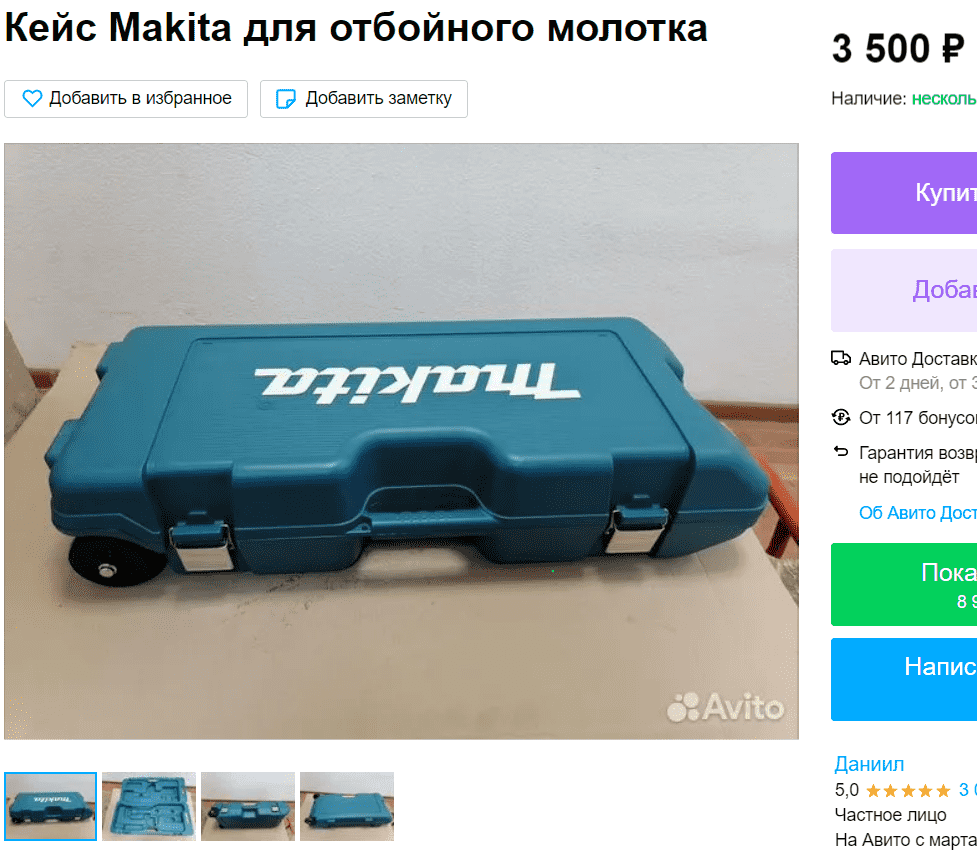Add listing to favorites with Добавить в избранное
The image size is (977, 851).
pos(126,98)
